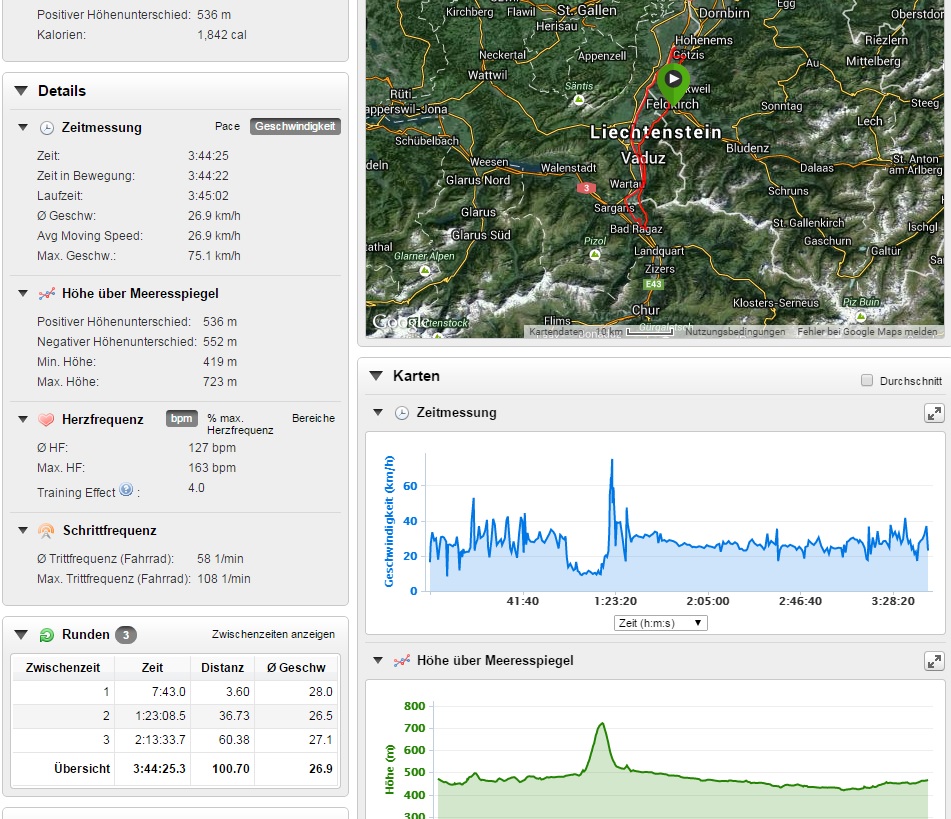The height and width of the screenshot is (819, 951).
Task: Expand the Zeitmessung chart to fullscreen
Action: pos(933,413)
